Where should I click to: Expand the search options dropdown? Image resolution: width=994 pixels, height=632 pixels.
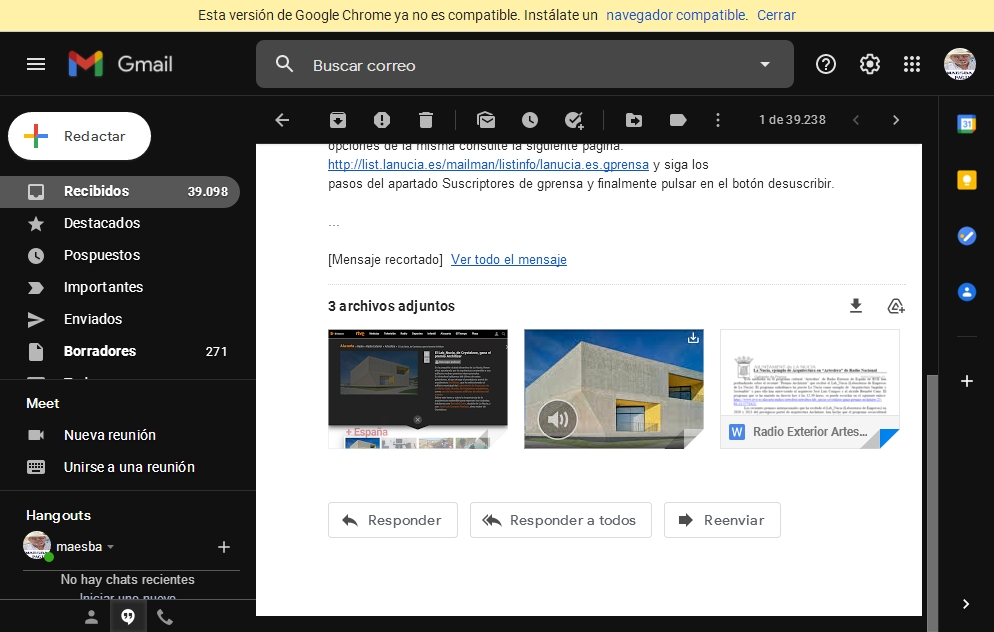coord(765,64)
